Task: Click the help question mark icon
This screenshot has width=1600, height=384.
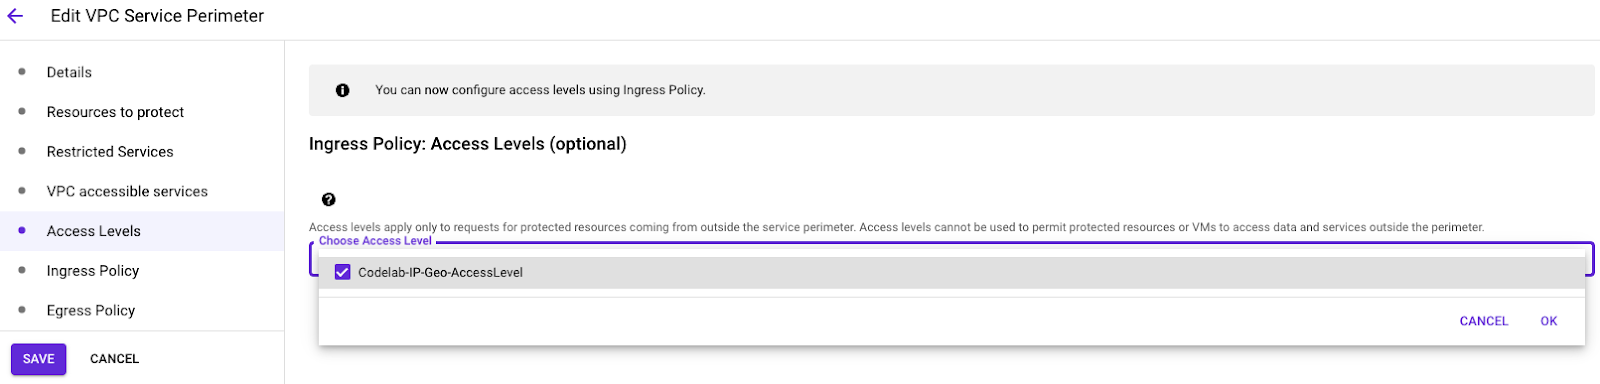Action: tap(329, 200)
